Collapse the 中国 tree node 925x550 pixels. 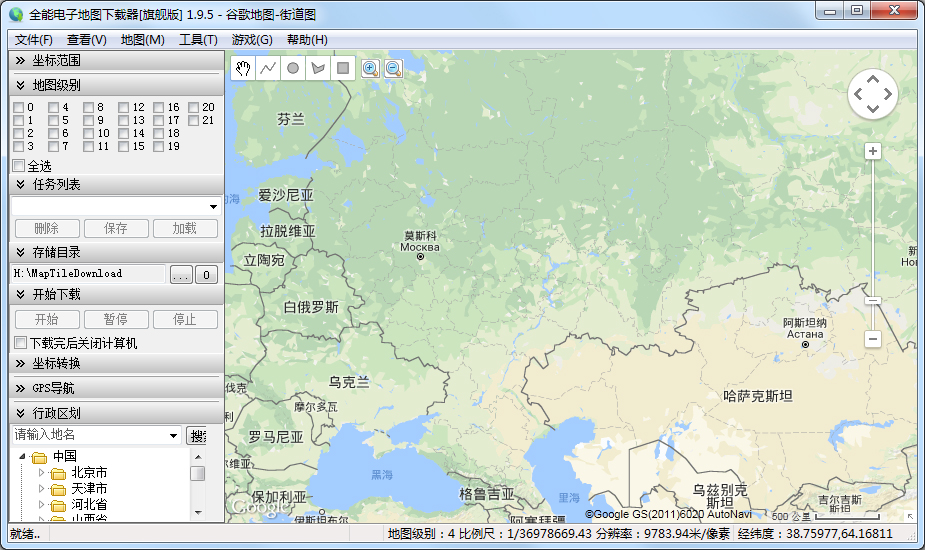22,456
